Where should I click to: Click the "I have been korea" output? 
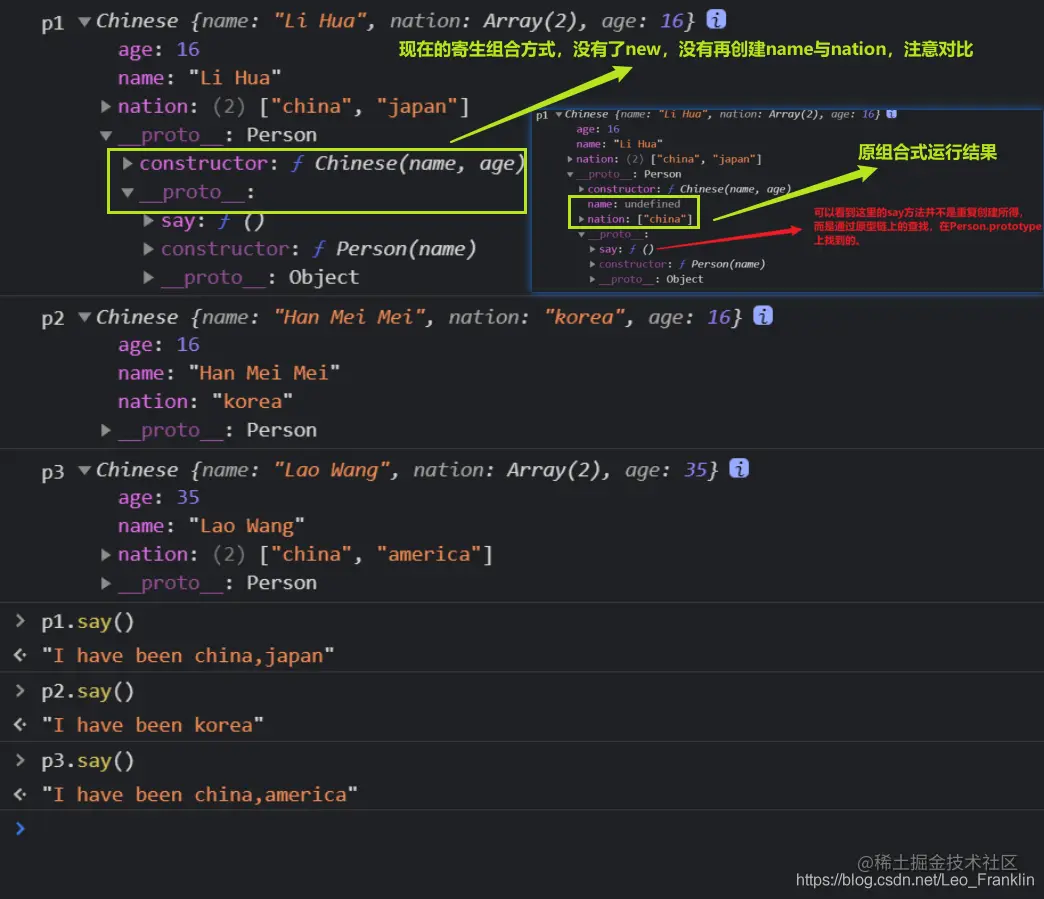[x=152, y=725]
